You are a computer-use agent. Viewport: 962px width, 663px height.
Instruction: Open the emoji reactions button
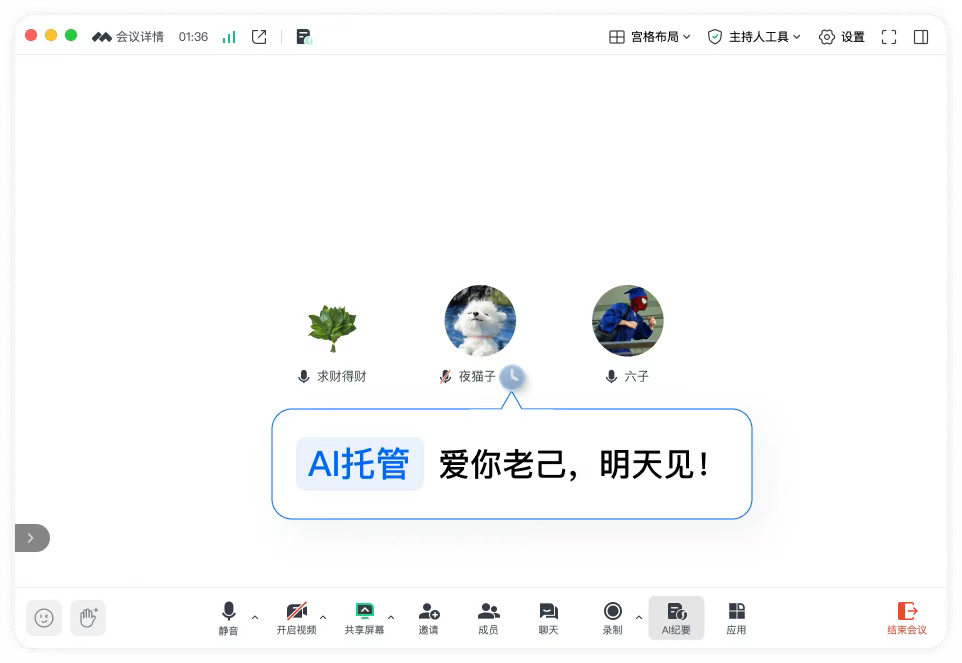[x=44, y=618]
